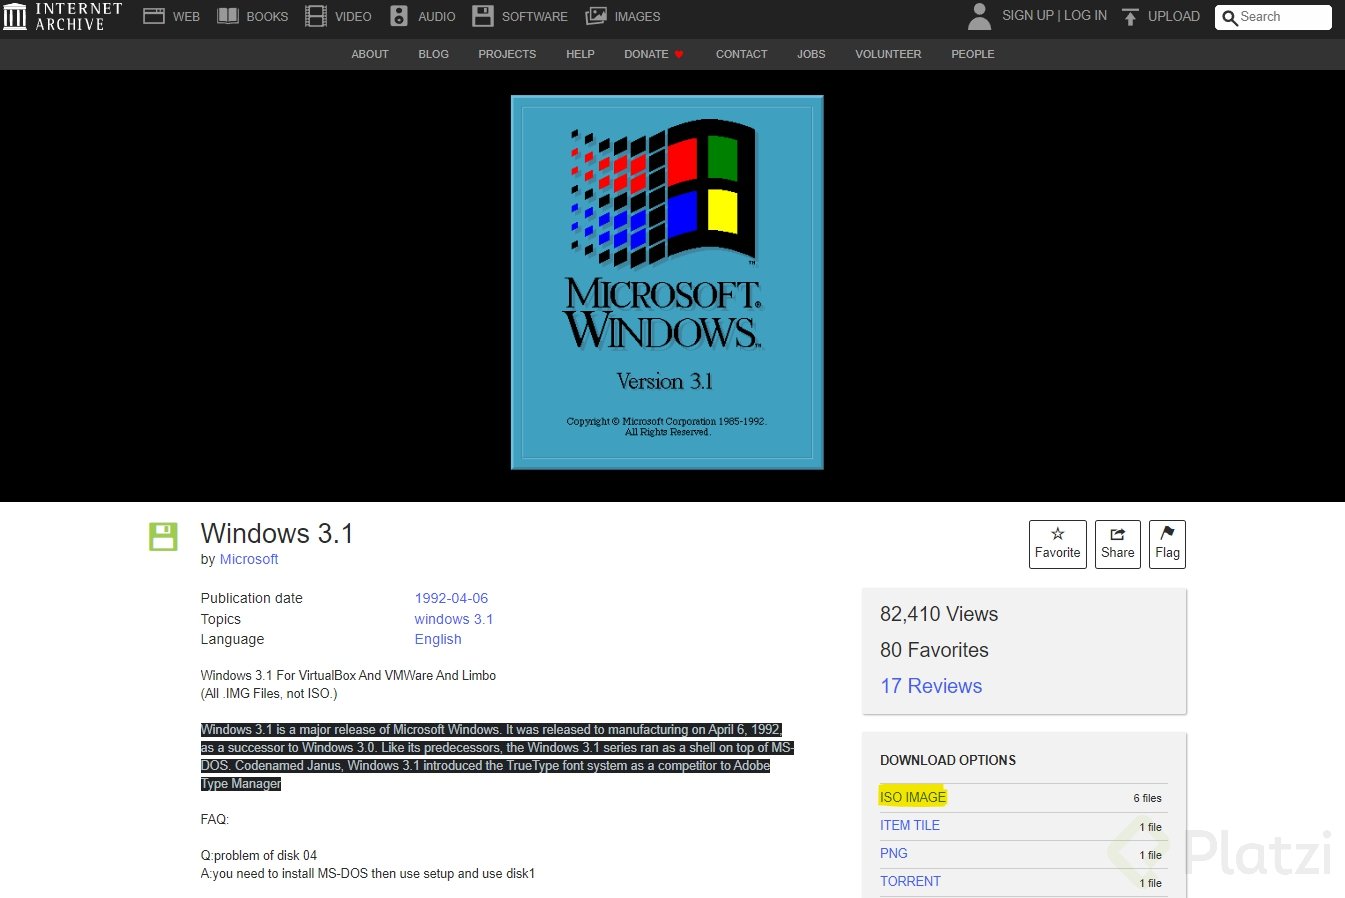The height and width of the screenshot is (898, 1345).
Task: Open the CONTACT page
Action: pyautogui.click(x=741, y=54)
